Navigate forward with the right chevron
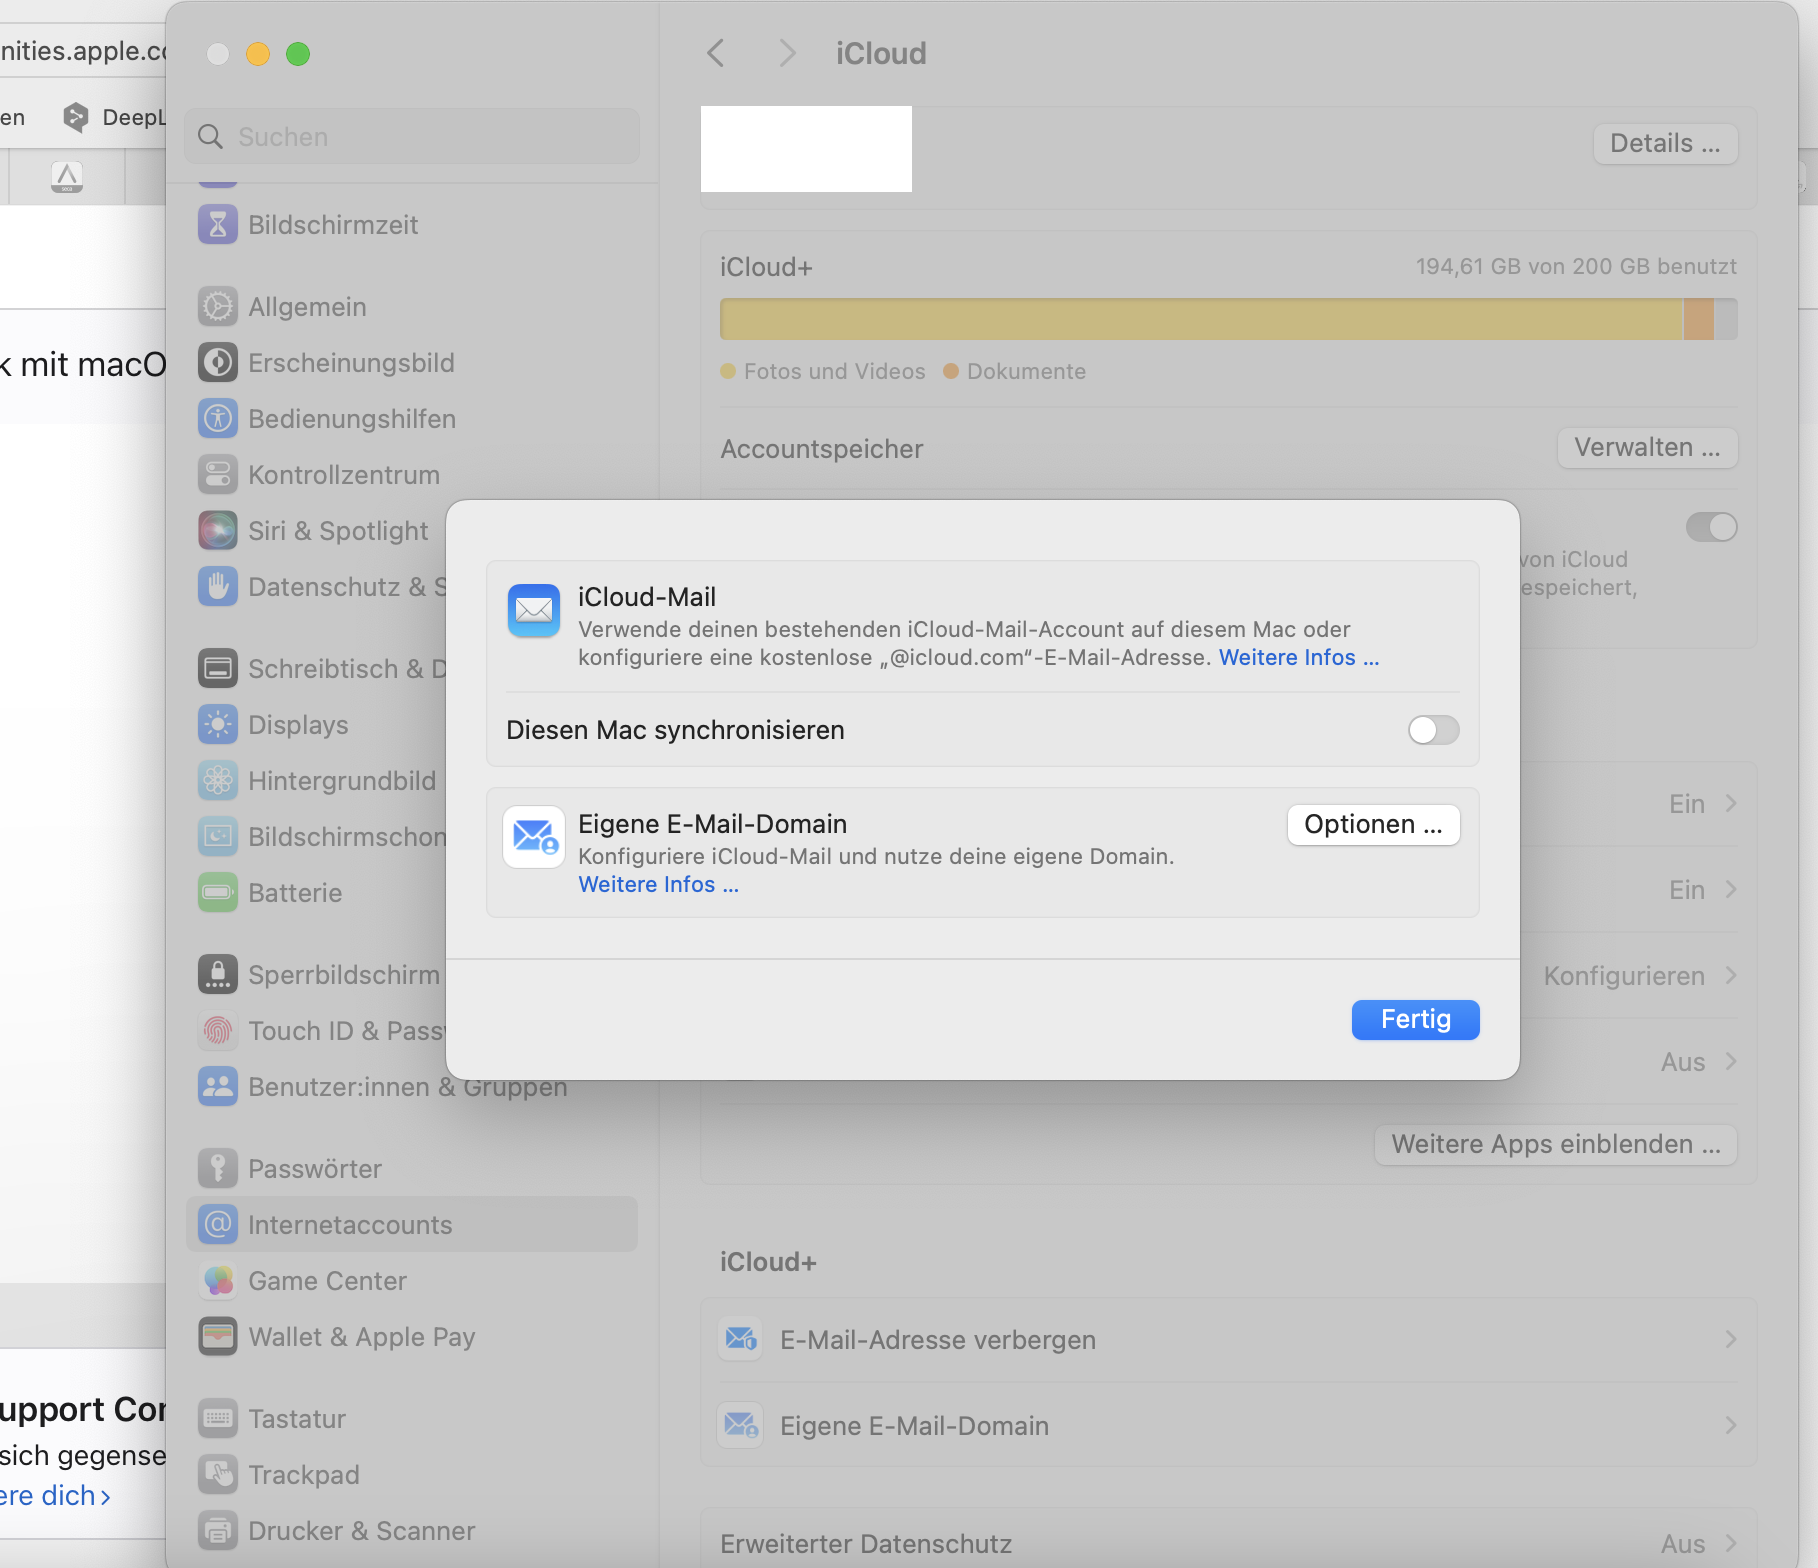The width and height of the screenshot is (1818, 1568). pos(787,53)
